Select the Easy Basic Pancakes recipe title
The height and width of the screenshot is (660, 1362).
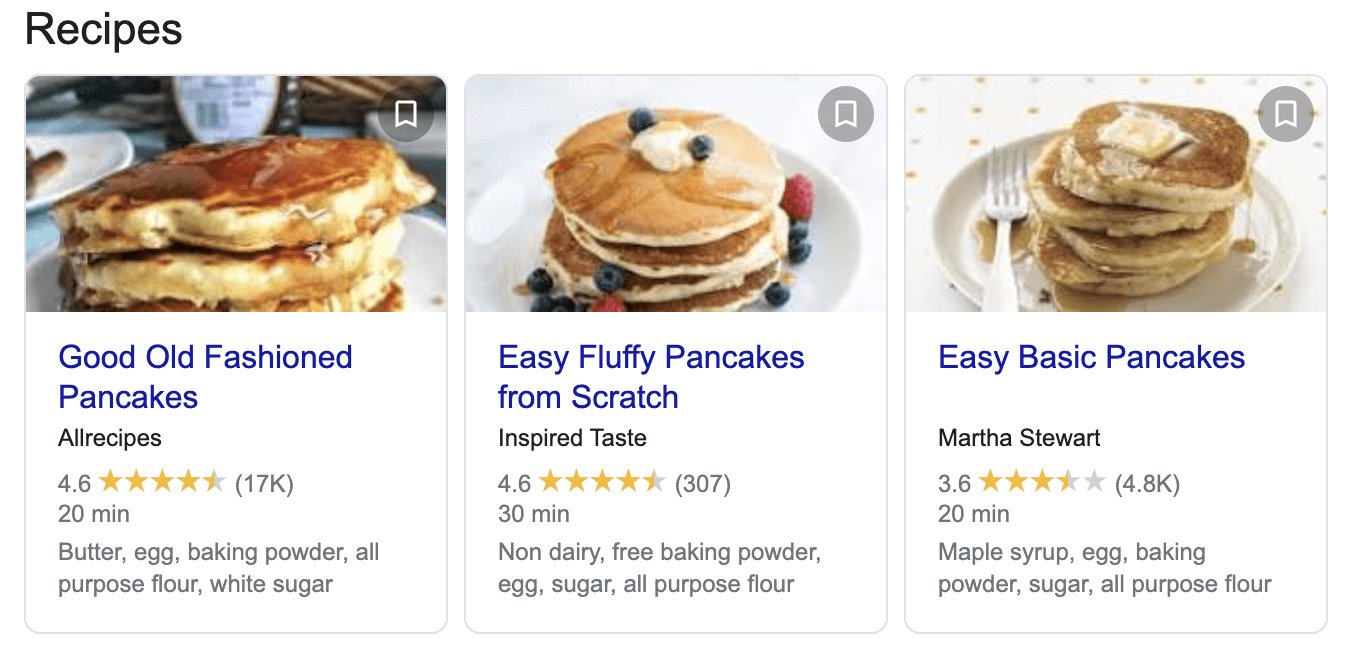tap(1091, 357)
